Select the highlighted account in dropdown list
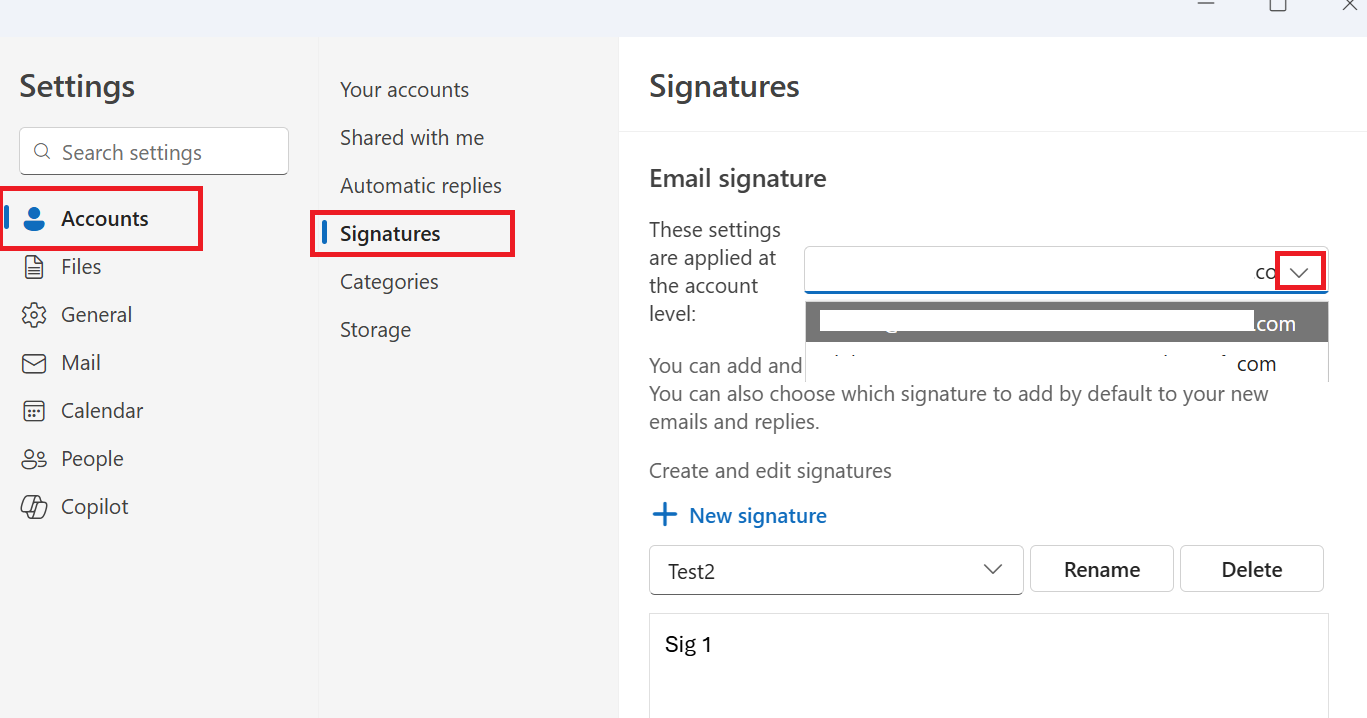Viewport: 1367px width, 718px height. pyautogui.click(x=1065, y=323)
